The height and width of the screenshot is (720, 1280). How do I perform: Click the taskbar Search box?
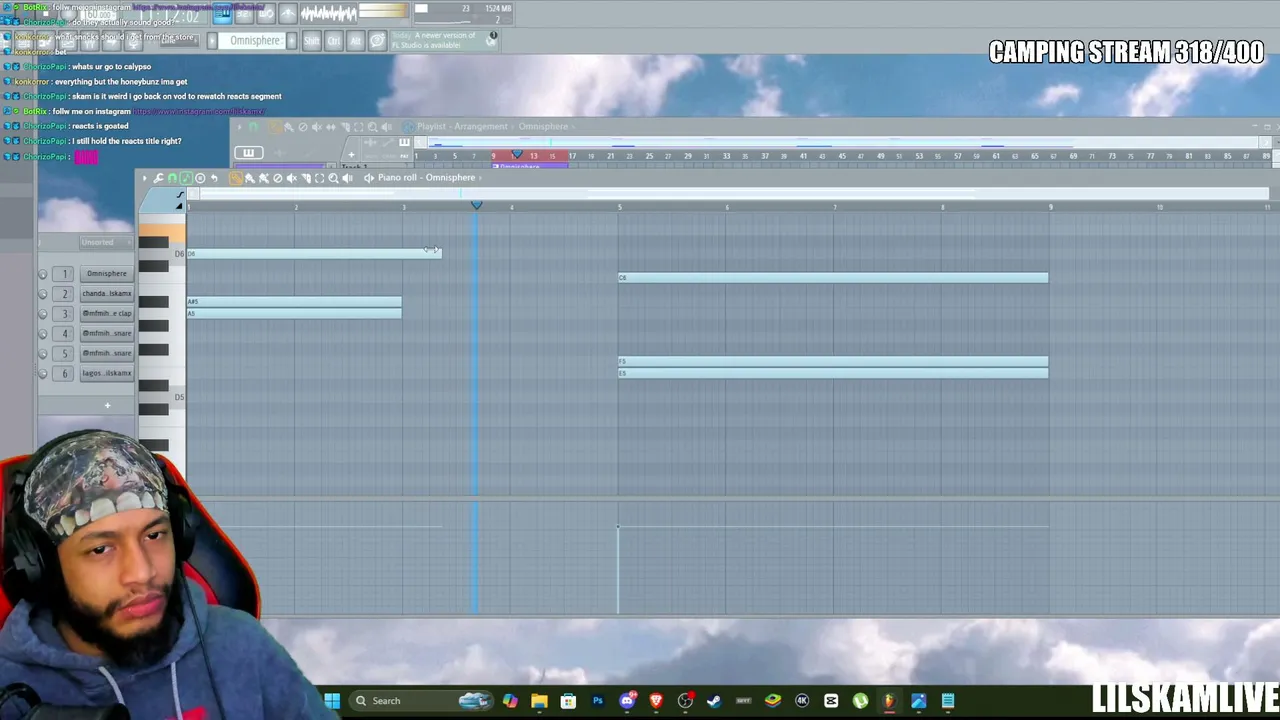(423, 701)
